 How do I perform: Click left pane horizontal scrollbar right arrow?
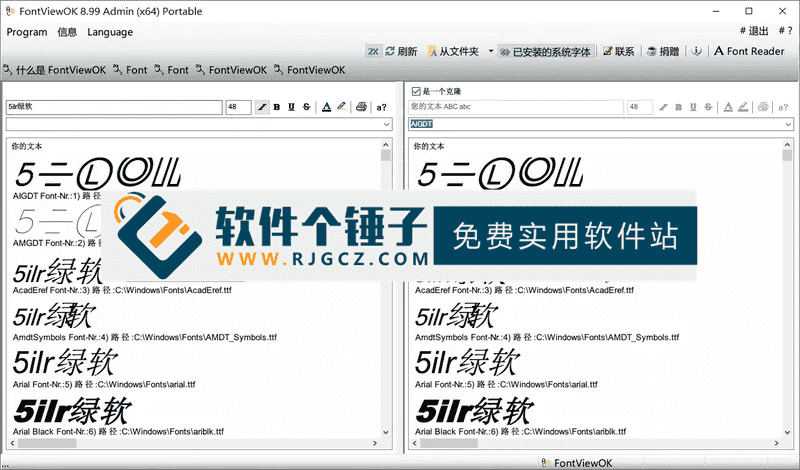point(375,443)
